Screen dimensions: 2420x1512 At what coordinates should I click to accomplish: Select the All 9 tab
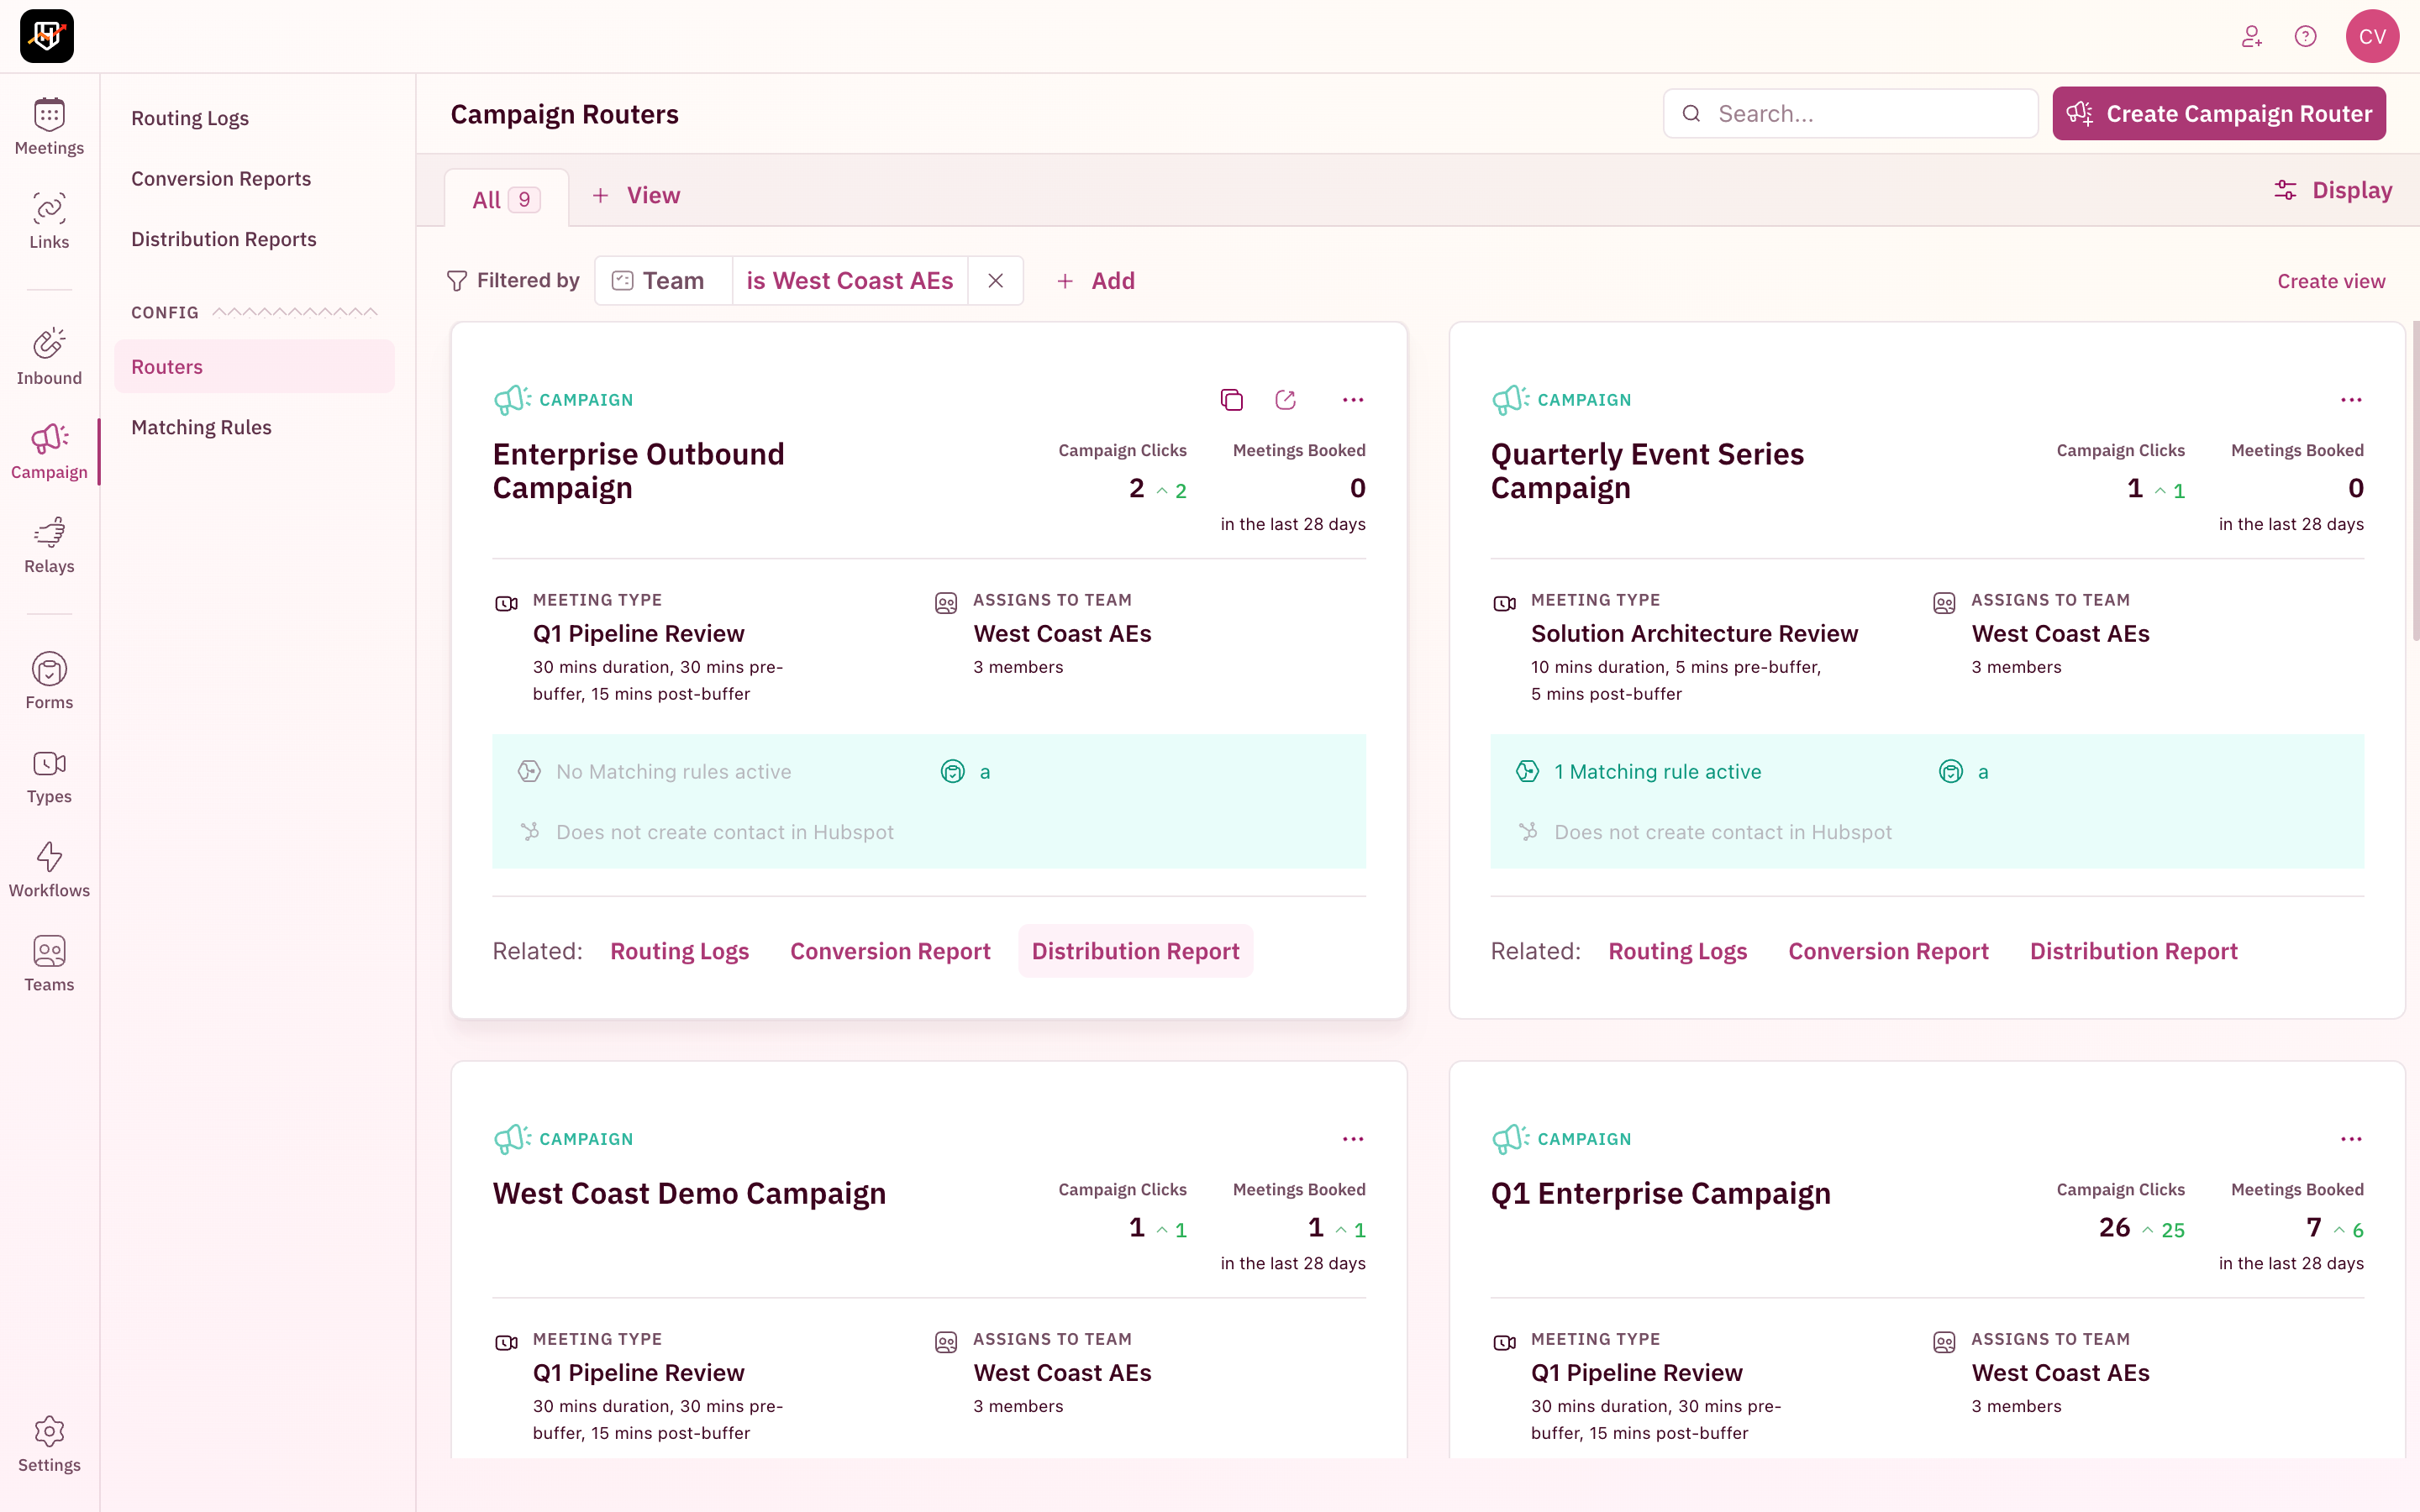pos(506,199)
